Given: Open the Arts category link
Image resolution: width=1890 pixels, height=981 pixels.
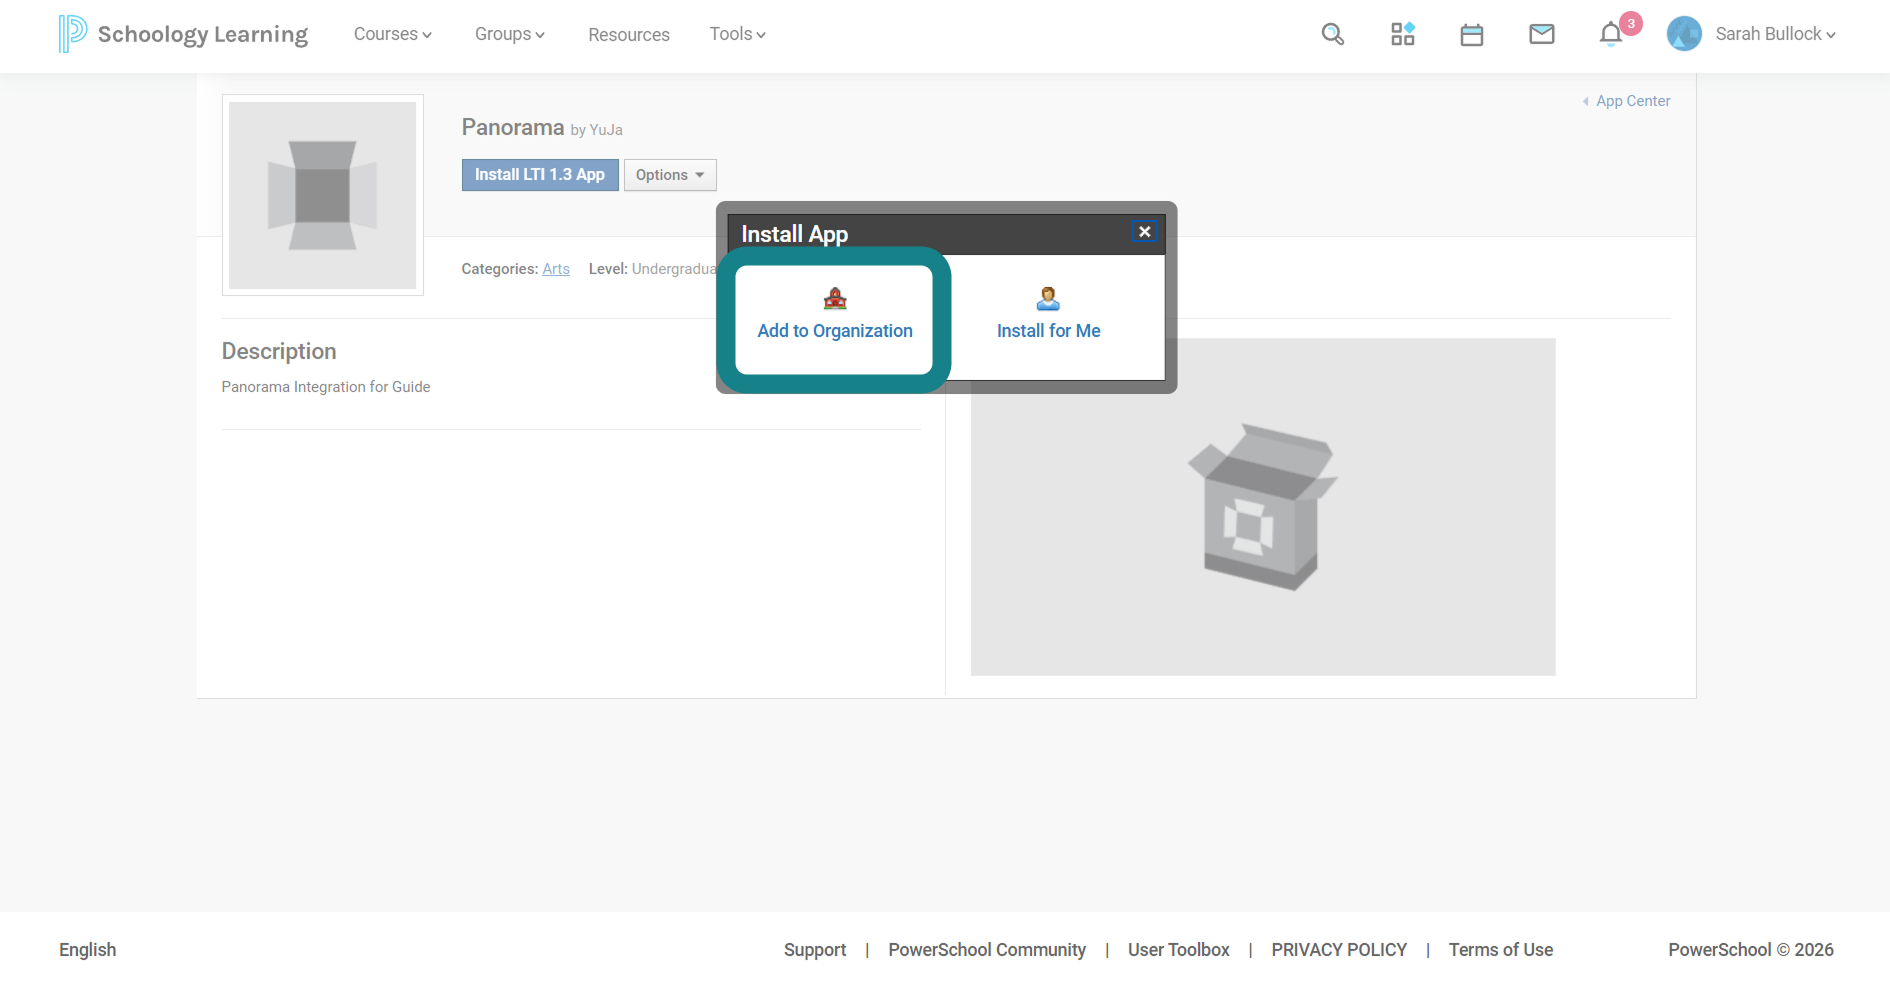Looking at the screenshot, I should coord(556,269).
